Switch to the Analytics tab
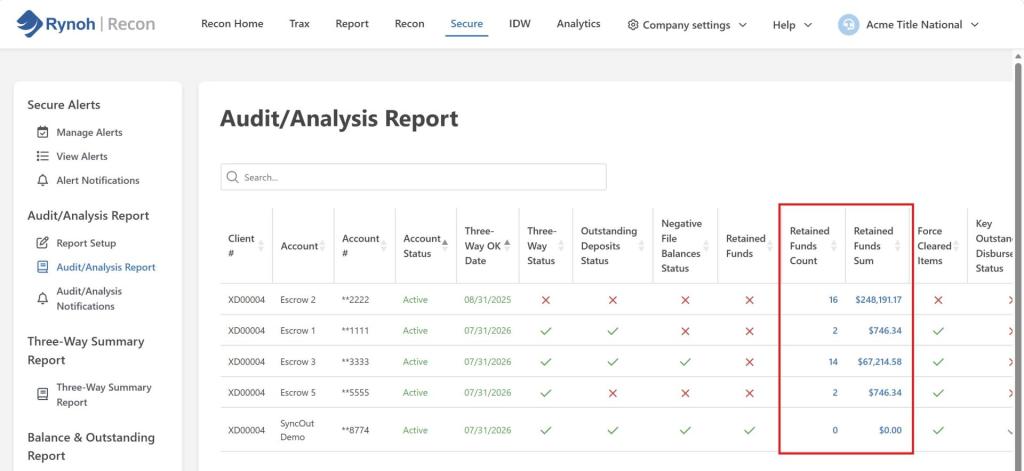The height and width of the screenshot is (471, 1024). [578, 24]
